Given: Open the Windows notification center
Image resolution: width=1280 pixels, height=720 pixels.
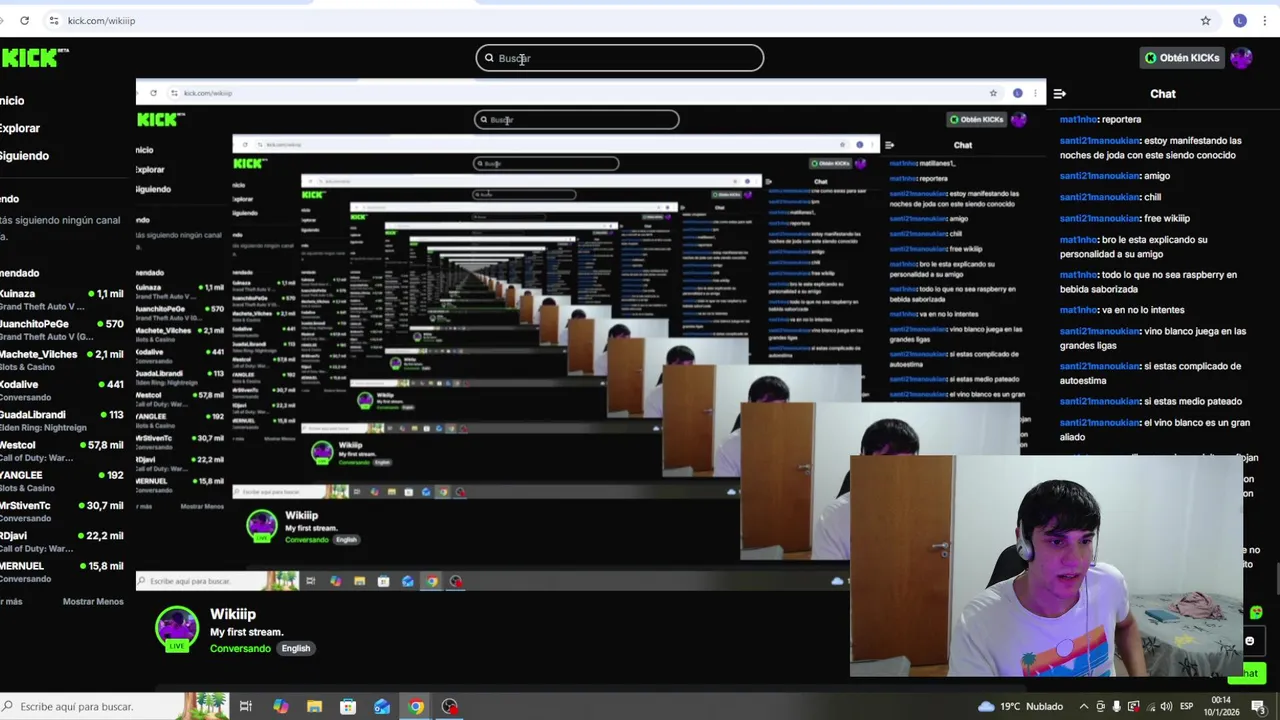Looking at the screenshot, I should pos(1259,707).
